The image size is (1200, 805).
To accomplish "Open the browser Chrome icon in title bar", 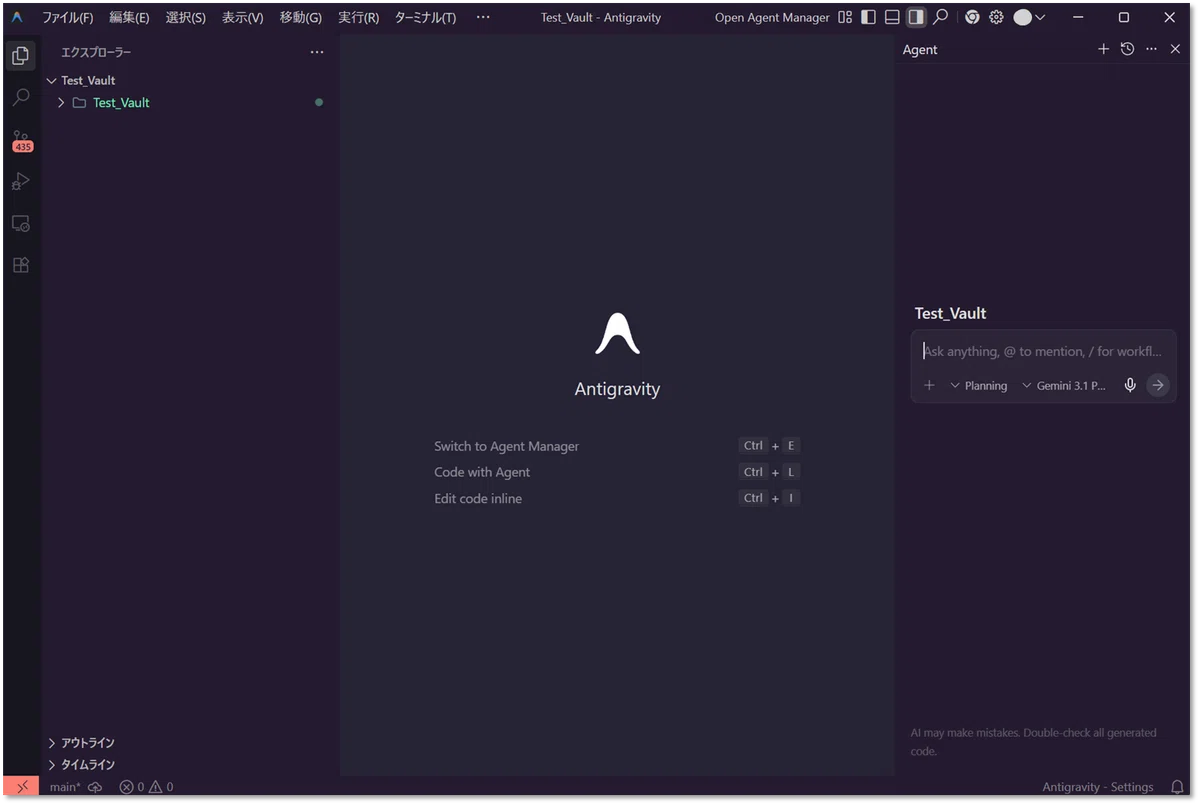I will tap(972, 17).
